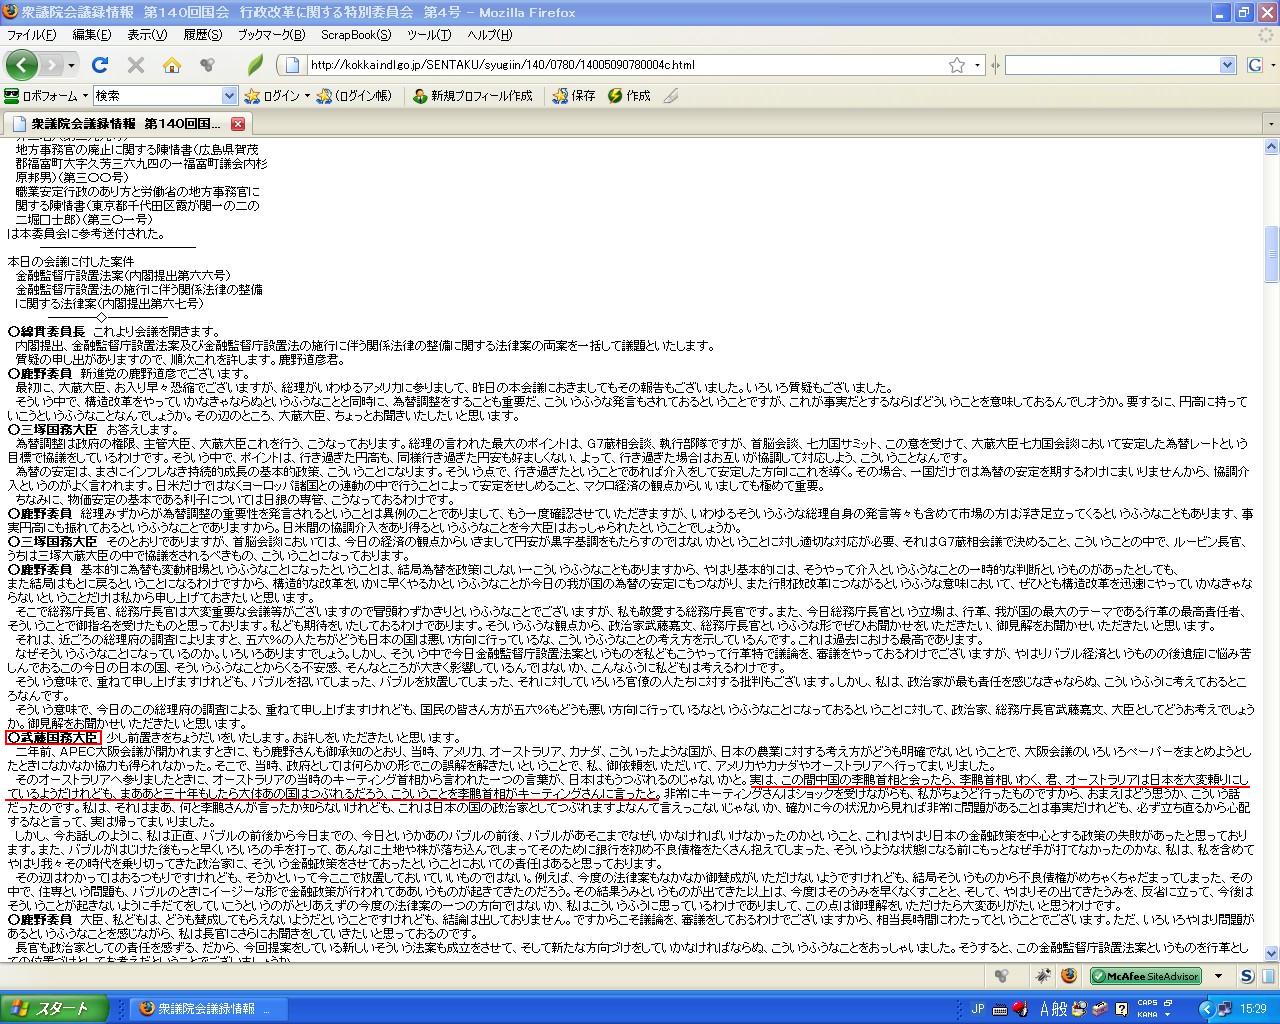Viewport: 1280px width, 1024px height.
Task: Click the bug icon in the status bar
Action: click(1043, 976)
